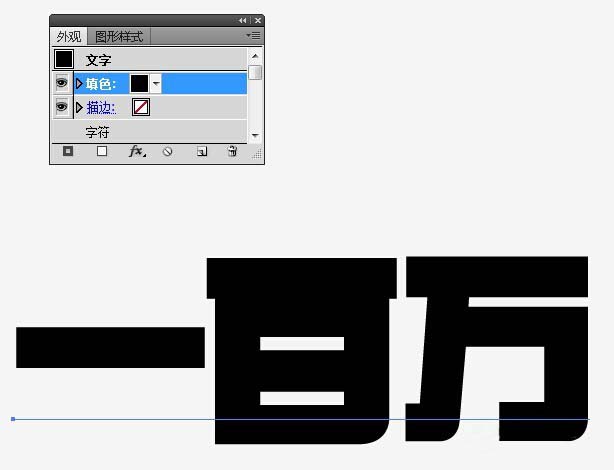
Task: Click the text baseline anchor point
Action: (13, 419)
